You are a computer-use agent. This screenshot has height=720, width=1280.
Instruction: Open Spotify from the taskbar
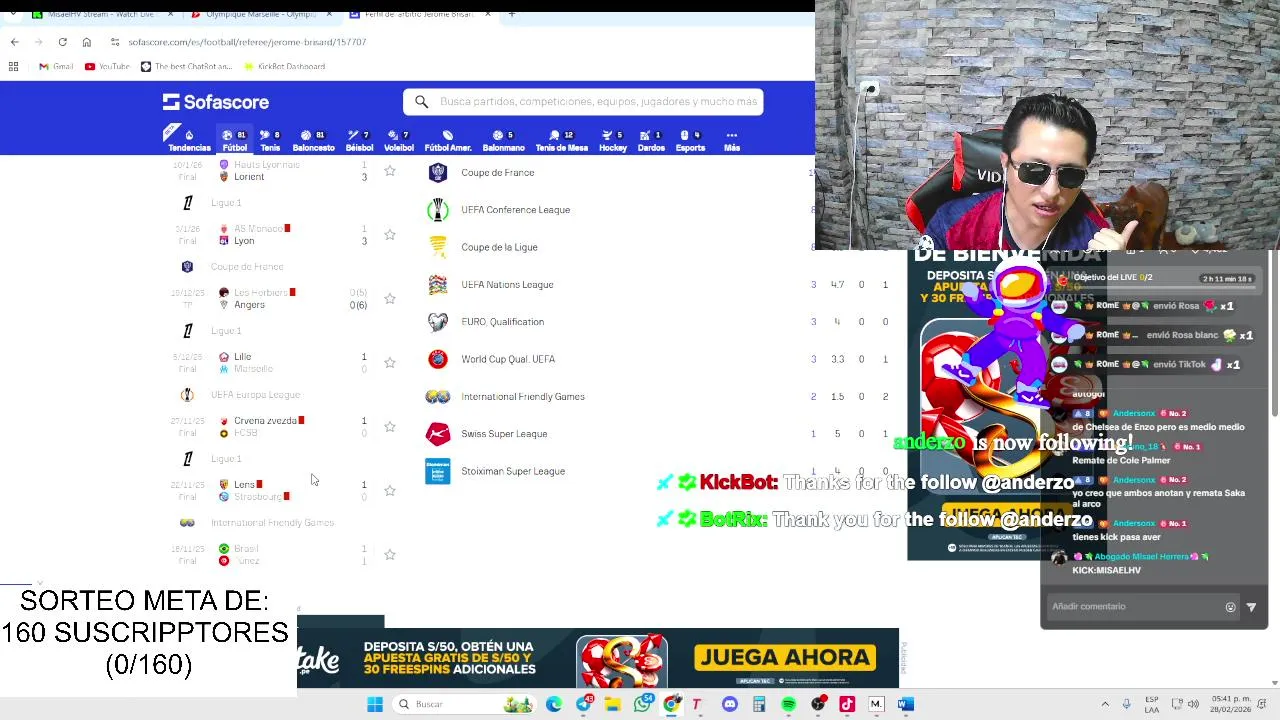[788, 704]
